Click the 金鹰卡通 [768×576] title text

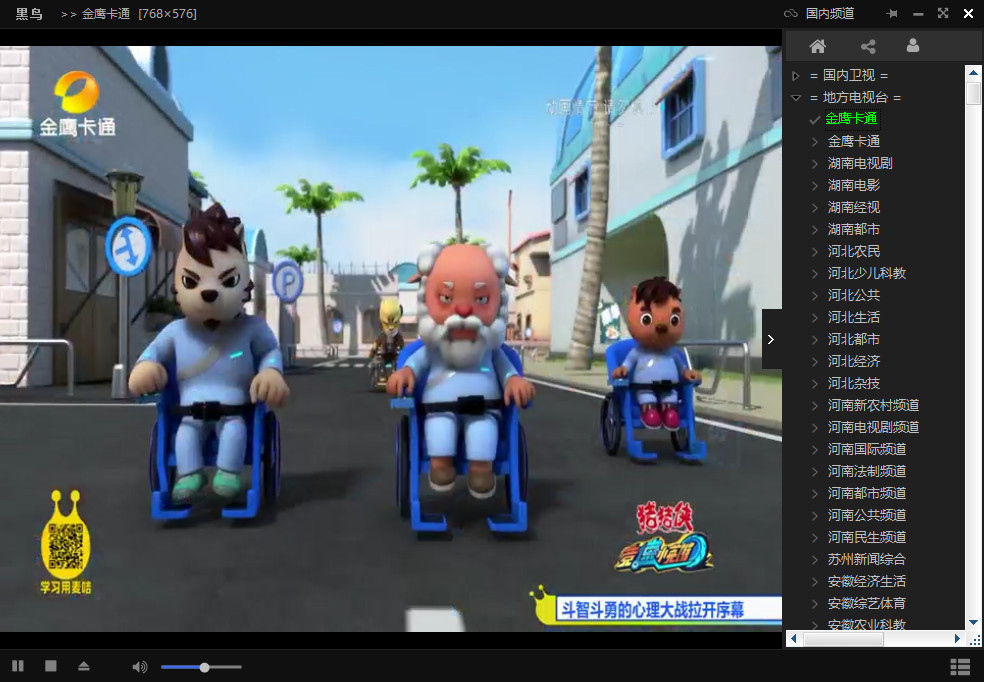(139, 14)
